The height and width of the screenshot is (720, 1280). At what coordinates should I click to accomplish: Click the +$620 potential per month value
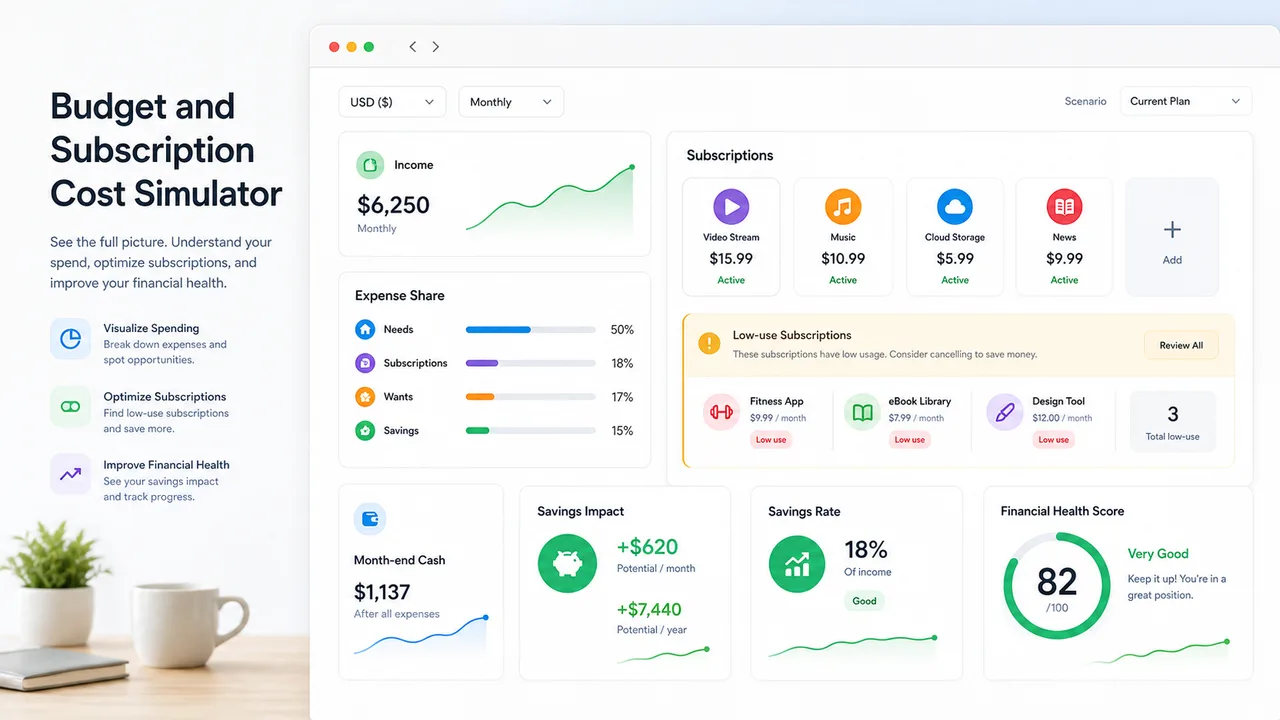pyautogui.click(x=648, y=547)
